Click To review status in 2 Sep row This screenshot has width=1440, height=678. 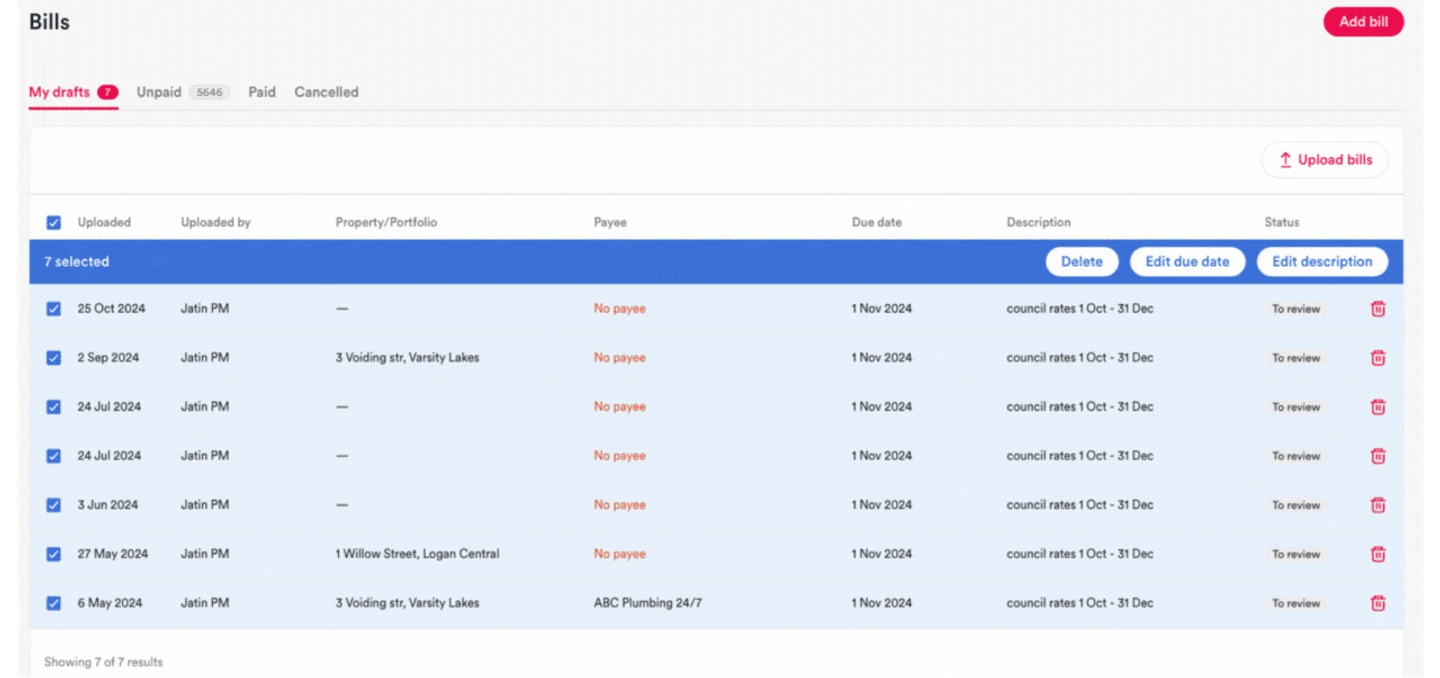pos(1296,358)
